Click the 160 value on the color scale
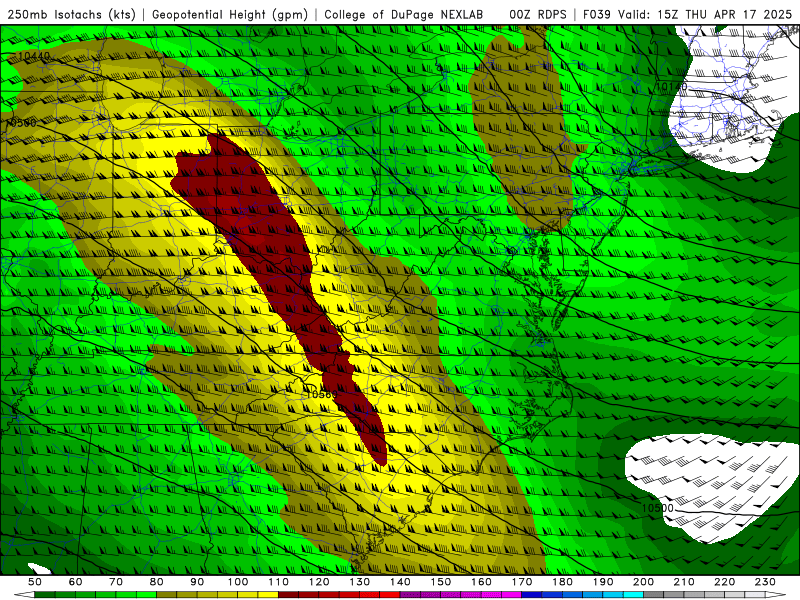The image size is (800, 600). (481, 582)
